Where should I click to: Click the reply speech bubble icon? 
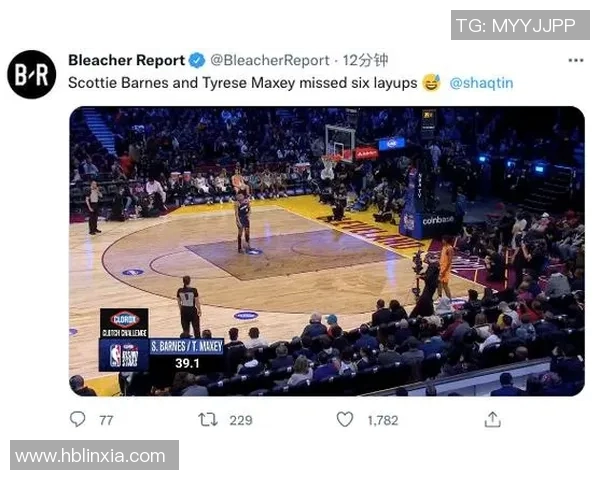pos(78,419)
